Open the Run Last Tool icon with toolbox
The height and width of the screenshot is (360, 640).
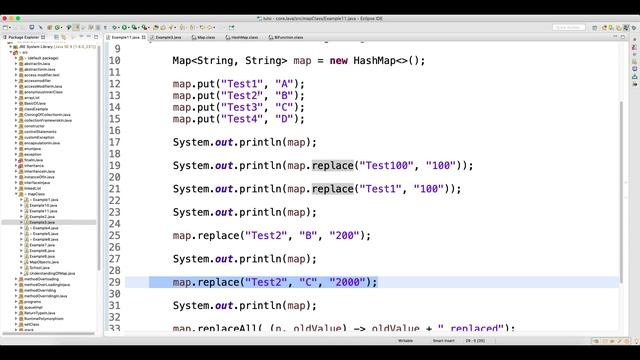point(144,27)
